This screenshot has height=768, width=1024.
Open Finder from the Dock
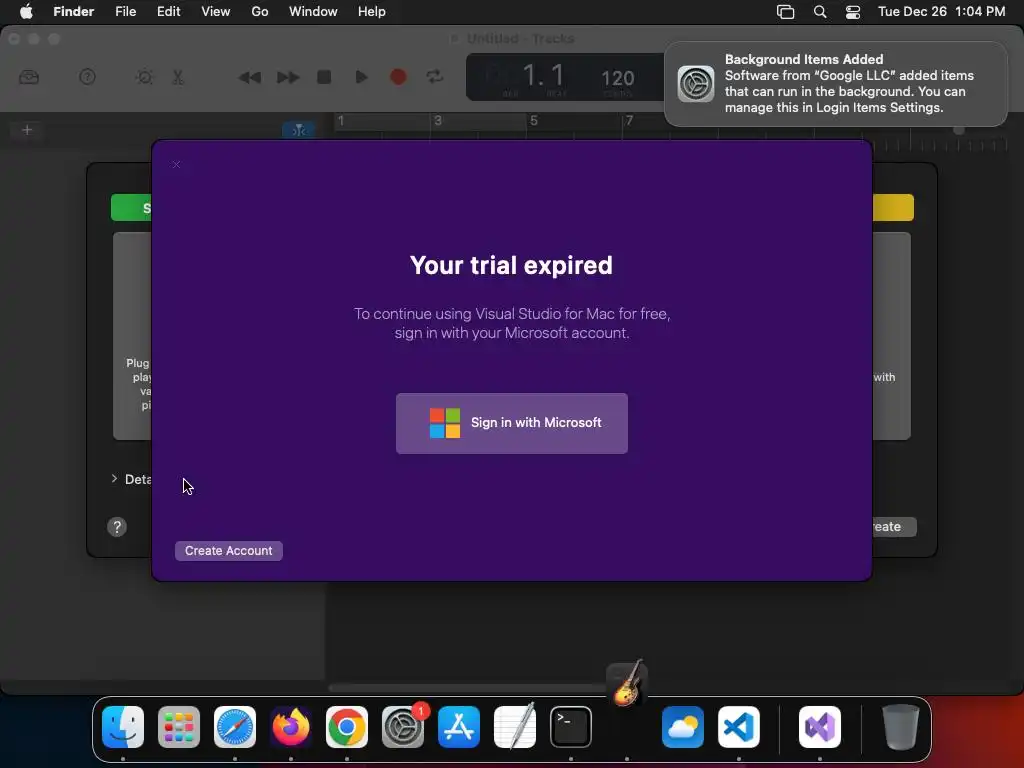pos(123,727)
